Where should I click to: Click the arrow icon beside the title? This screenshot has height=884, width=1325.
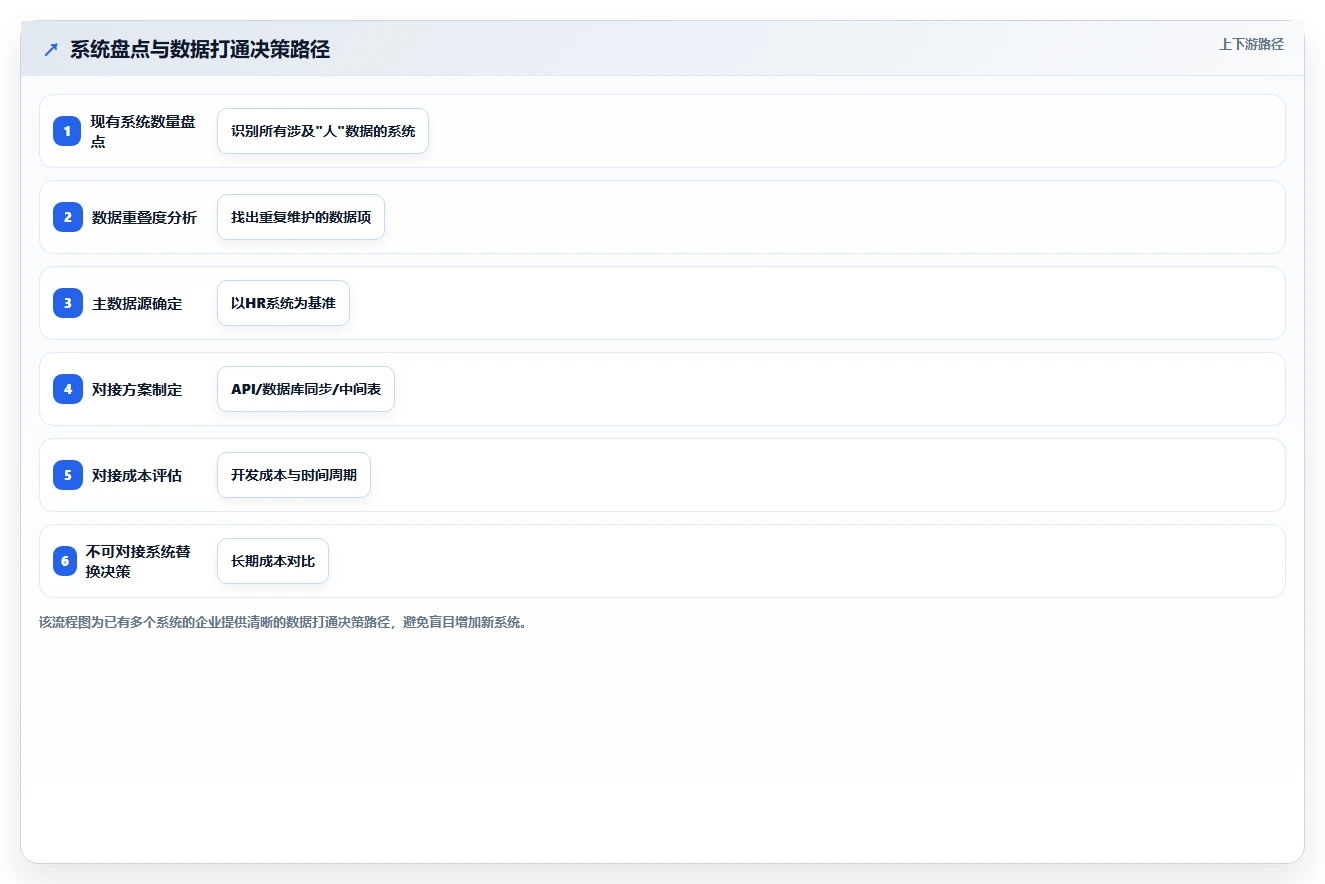pyautogui.click(x=51, y=49)
